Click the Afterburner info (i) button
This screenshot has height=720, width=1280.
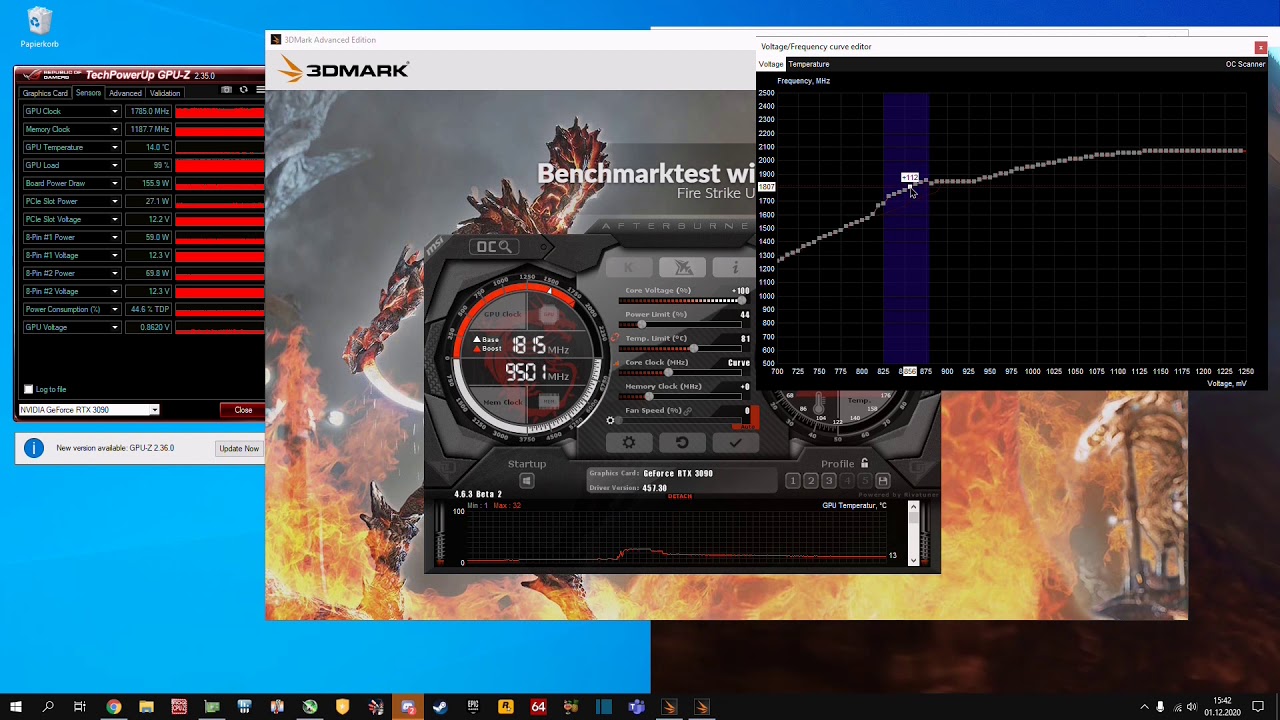click(x=735, y=267)
